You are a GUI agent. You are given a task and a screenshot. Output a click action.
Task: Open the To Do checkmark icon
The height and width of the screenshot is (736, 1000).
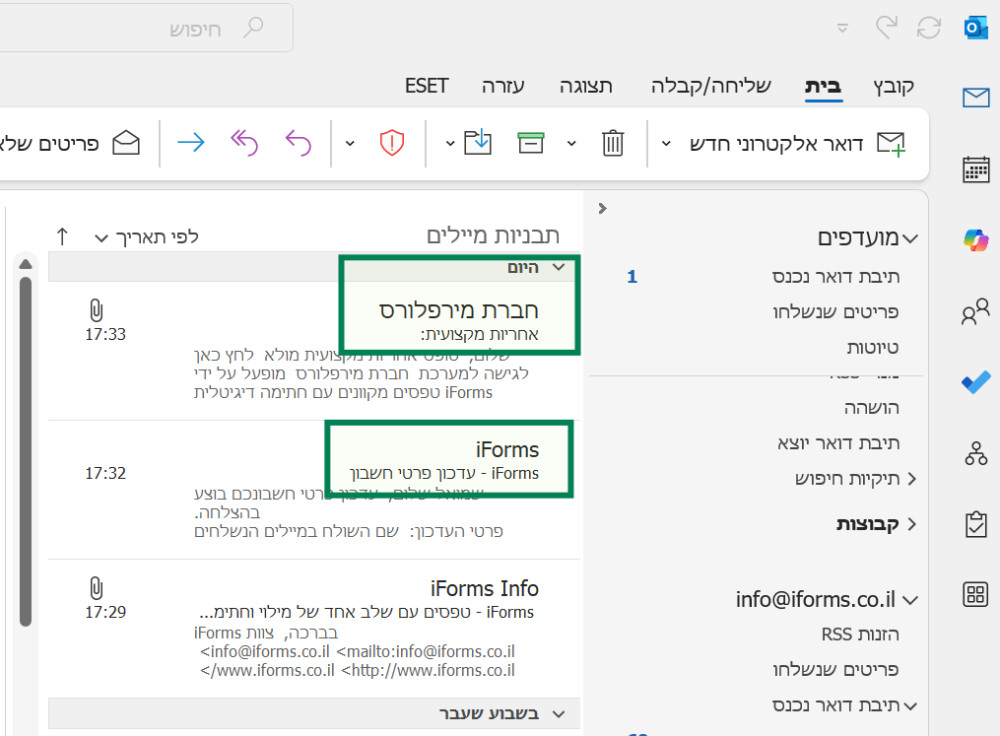coord(976,382)
